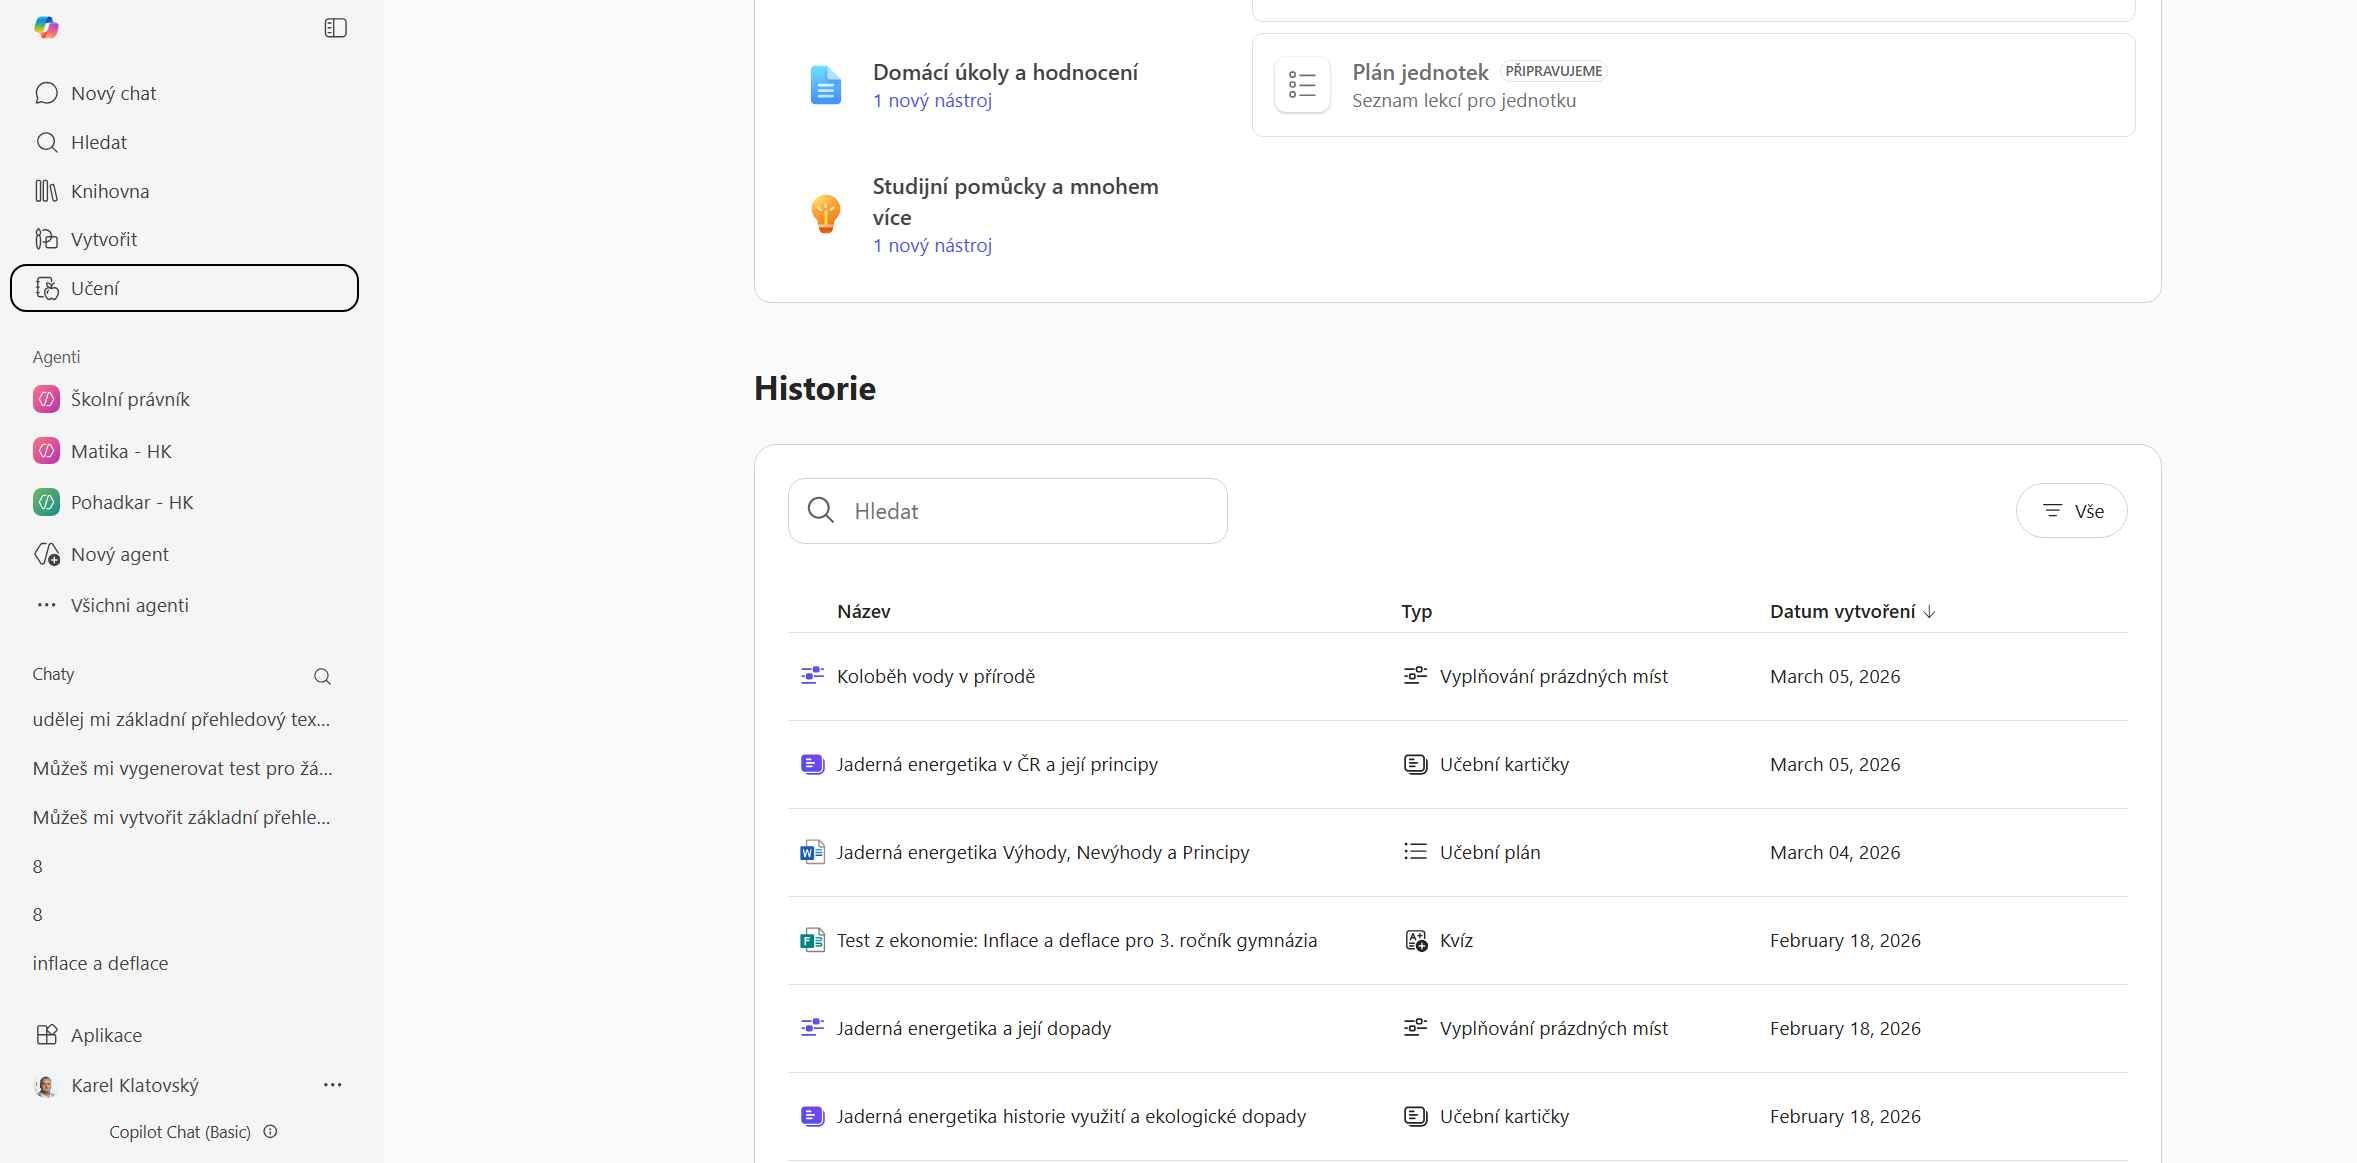Image resolution: width=2357 pixels, height=1163 pixels.
Task: Open Knihovna from sidebar
Action: [110, 191]
